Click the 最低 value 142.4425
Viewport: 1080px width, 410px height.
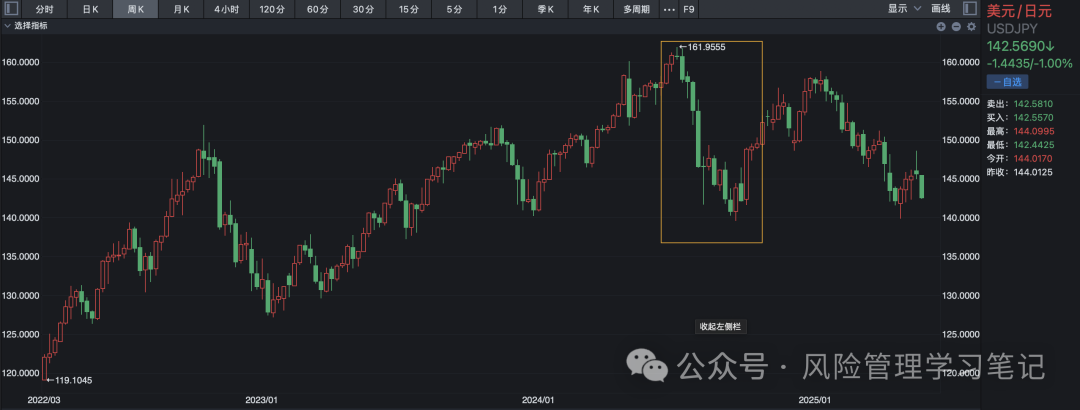coord(1034,145)
